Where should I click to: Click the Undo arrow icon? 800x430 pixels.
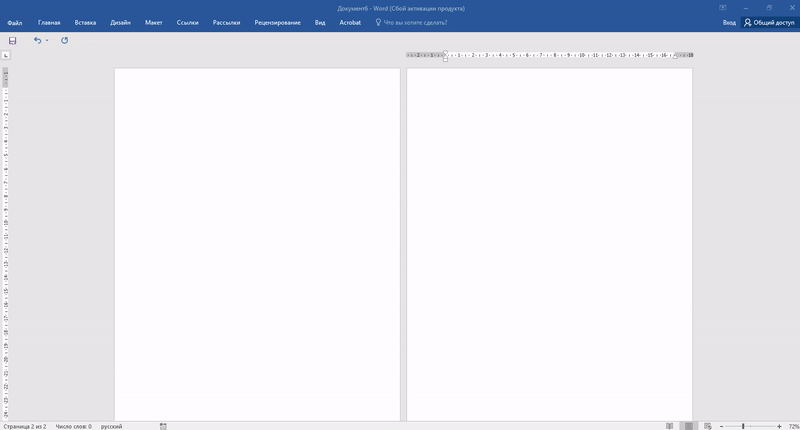pos(38,41)
